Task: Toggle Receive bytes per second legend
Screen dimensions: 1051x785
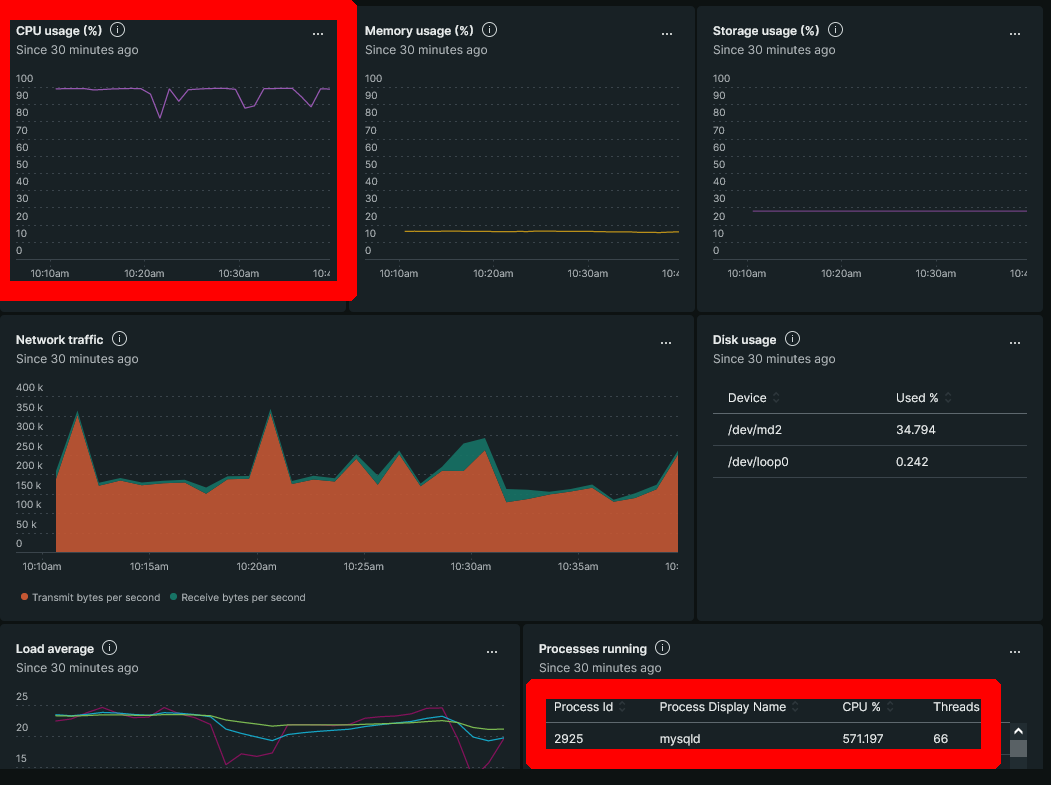Action: (x=238, y=597)
